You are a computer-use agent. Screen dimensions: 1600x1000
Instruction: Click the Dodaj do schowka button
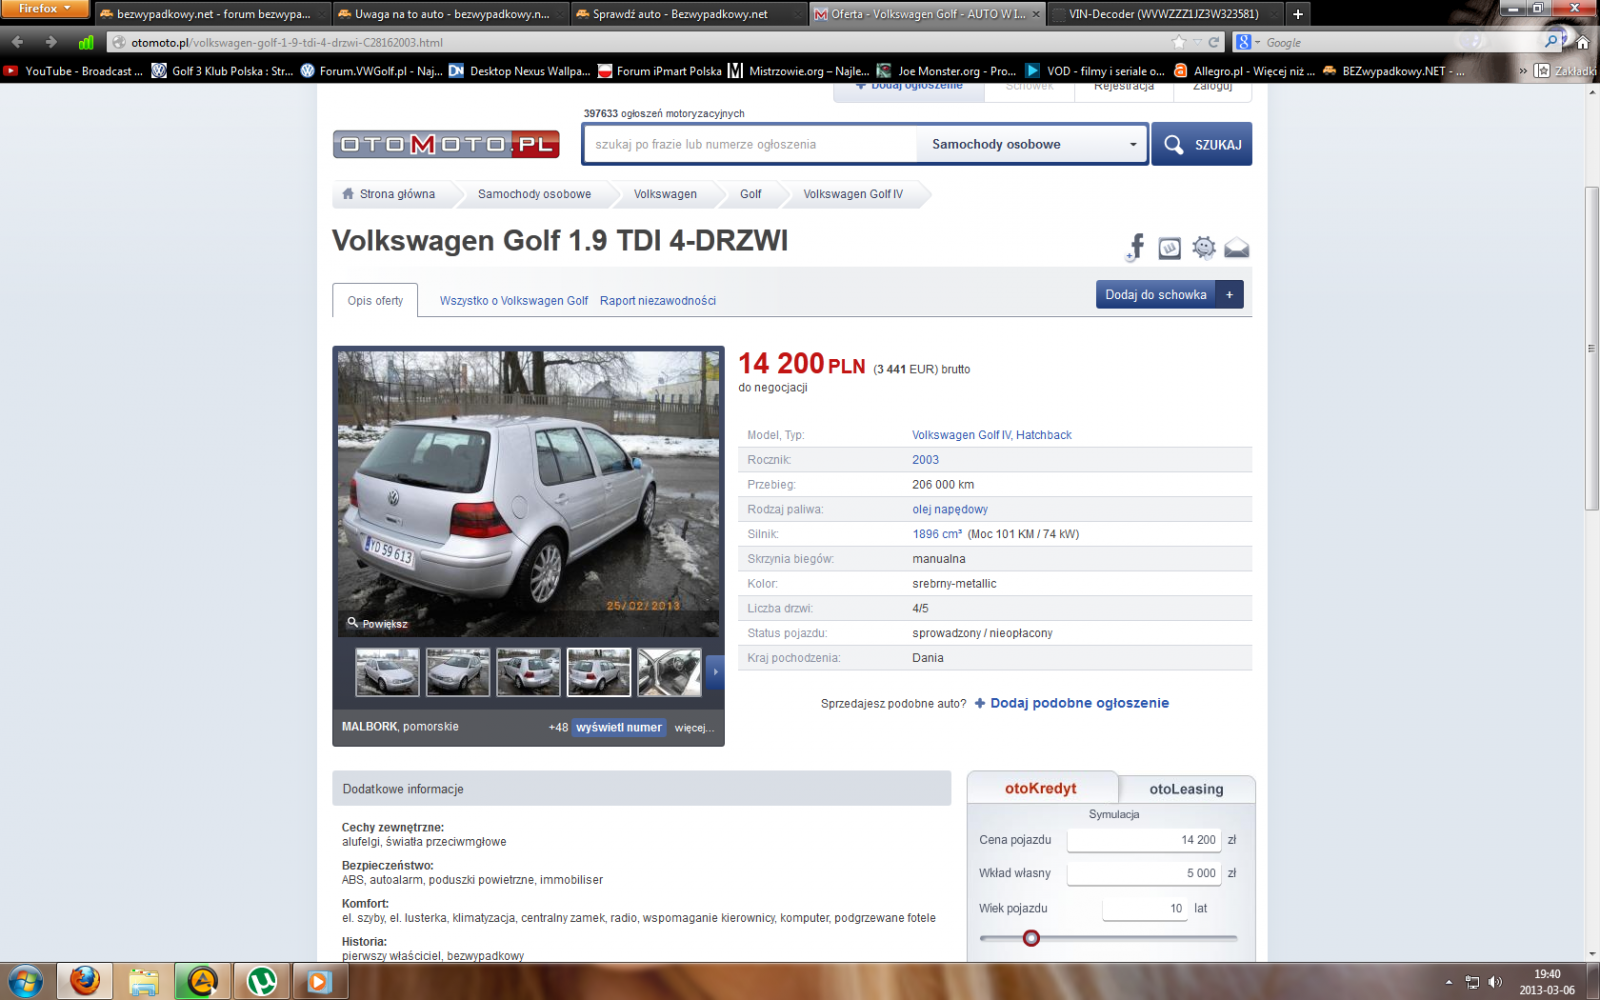(1156, 295)
